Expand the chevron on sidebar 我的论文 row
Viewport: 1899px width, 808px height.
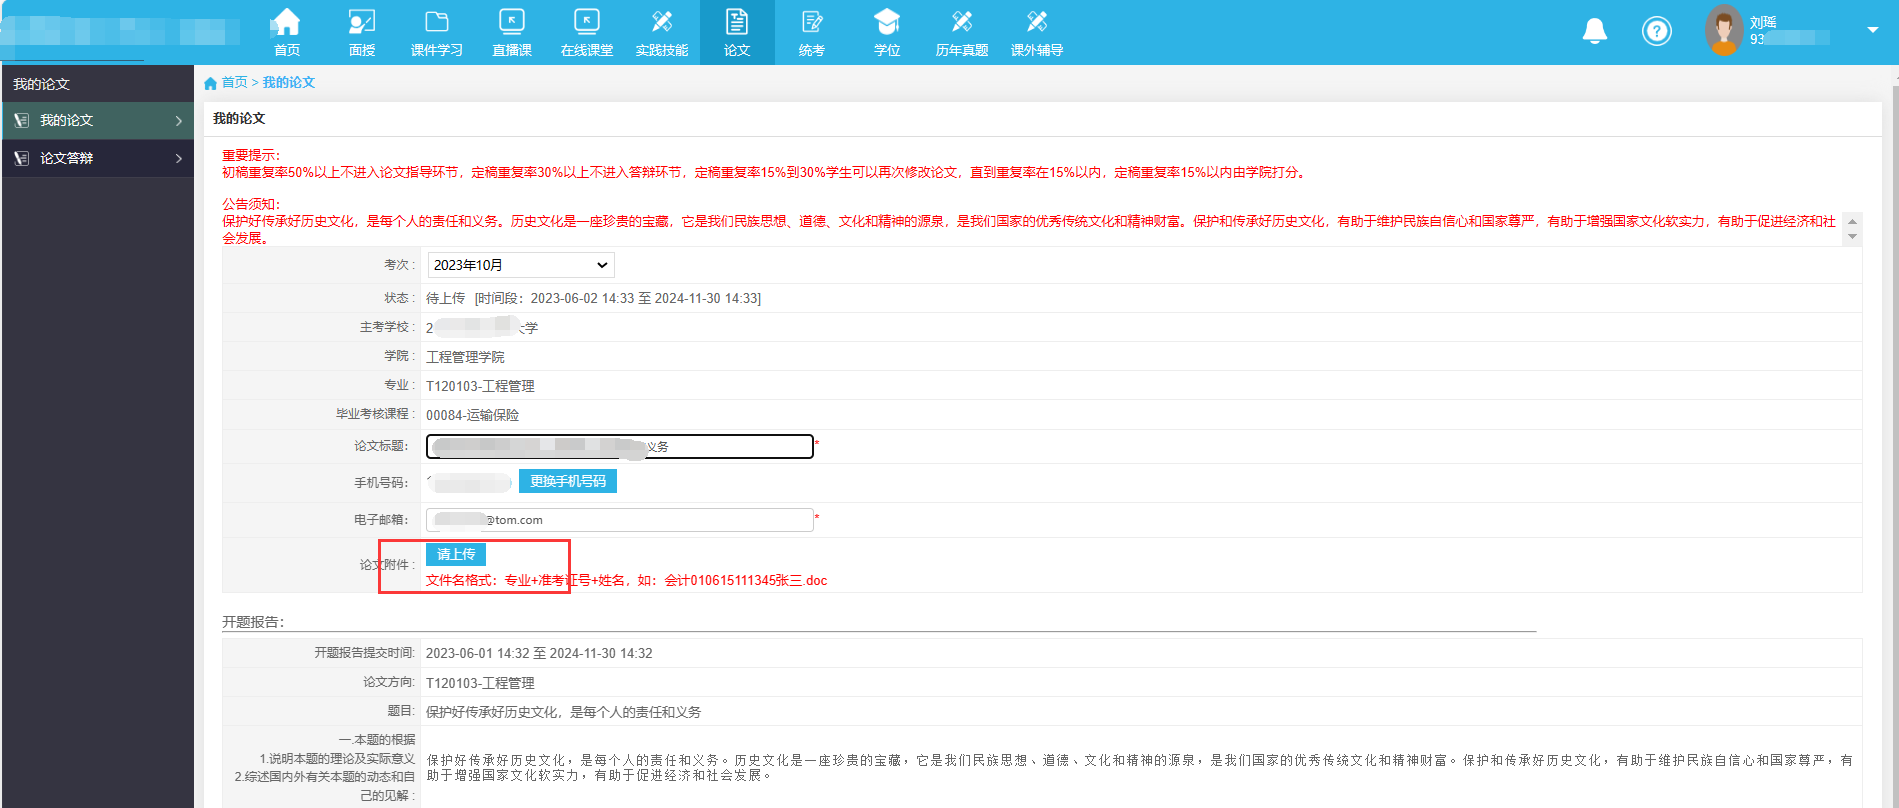(x=179, y=120)
